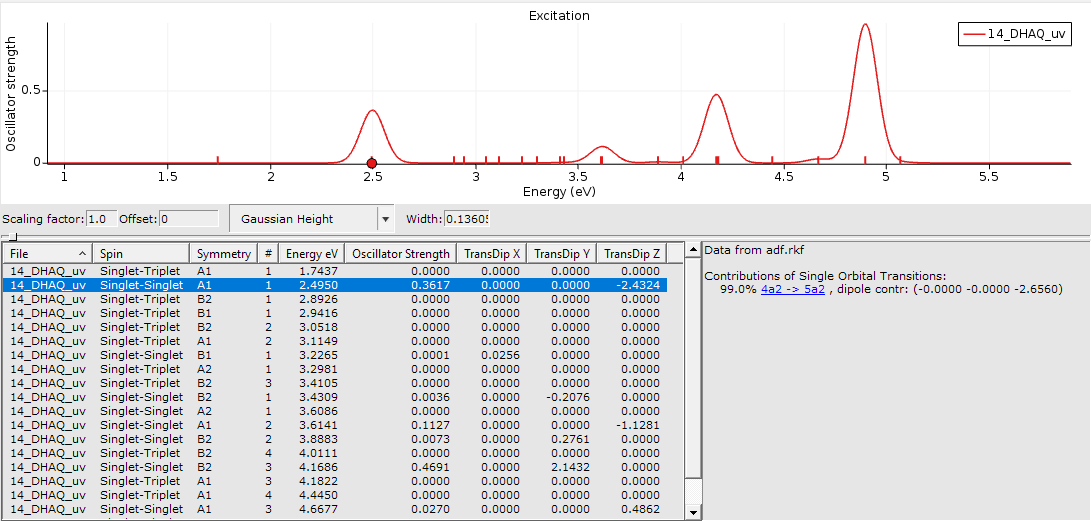Select the red marker at 2.5 eV
This screenshot has width=1091, height=521.
(372, 163)
